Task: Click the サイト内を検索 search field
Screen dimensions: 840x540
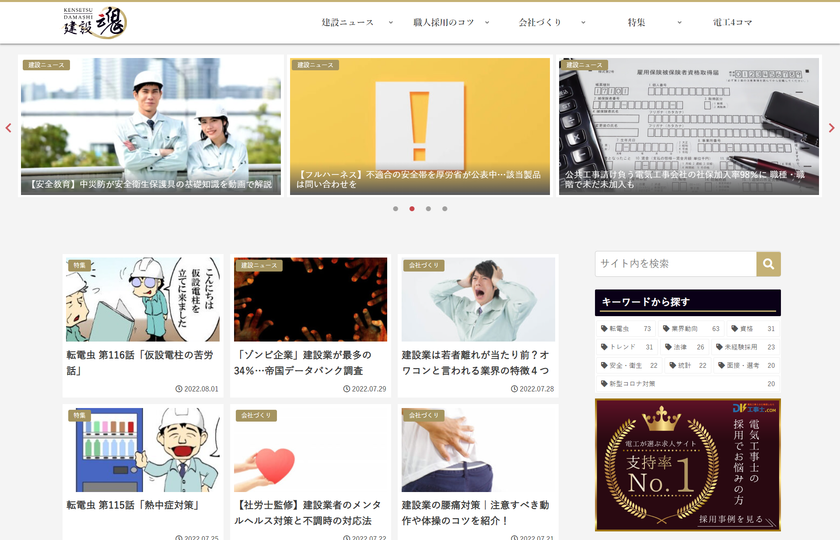Action: [676, 264]
